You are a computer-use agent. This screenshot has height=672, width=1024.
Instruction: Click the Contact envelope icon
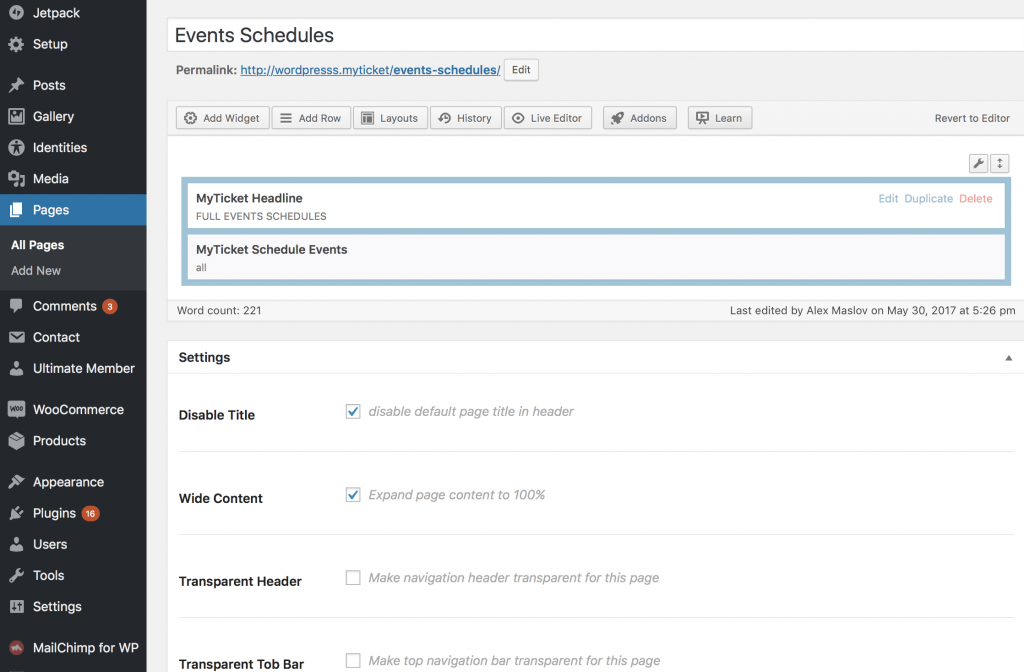click(x=16, y=337)
